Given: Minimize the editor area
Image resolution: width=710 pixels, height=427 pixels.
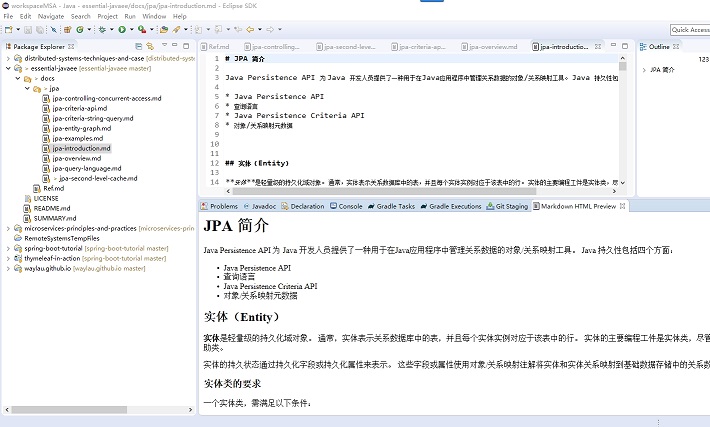Looking at the screenshot, I should (614, 45).
